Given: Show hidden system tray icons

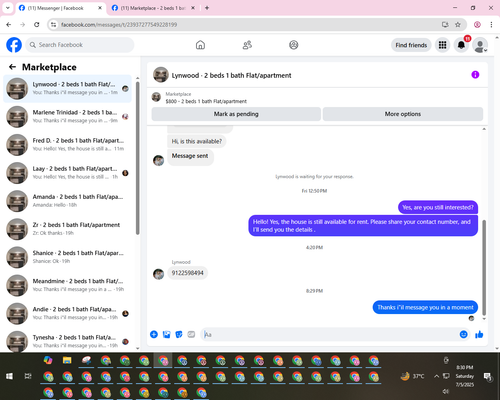Looking at the screenshot, I should click(436, 376).
